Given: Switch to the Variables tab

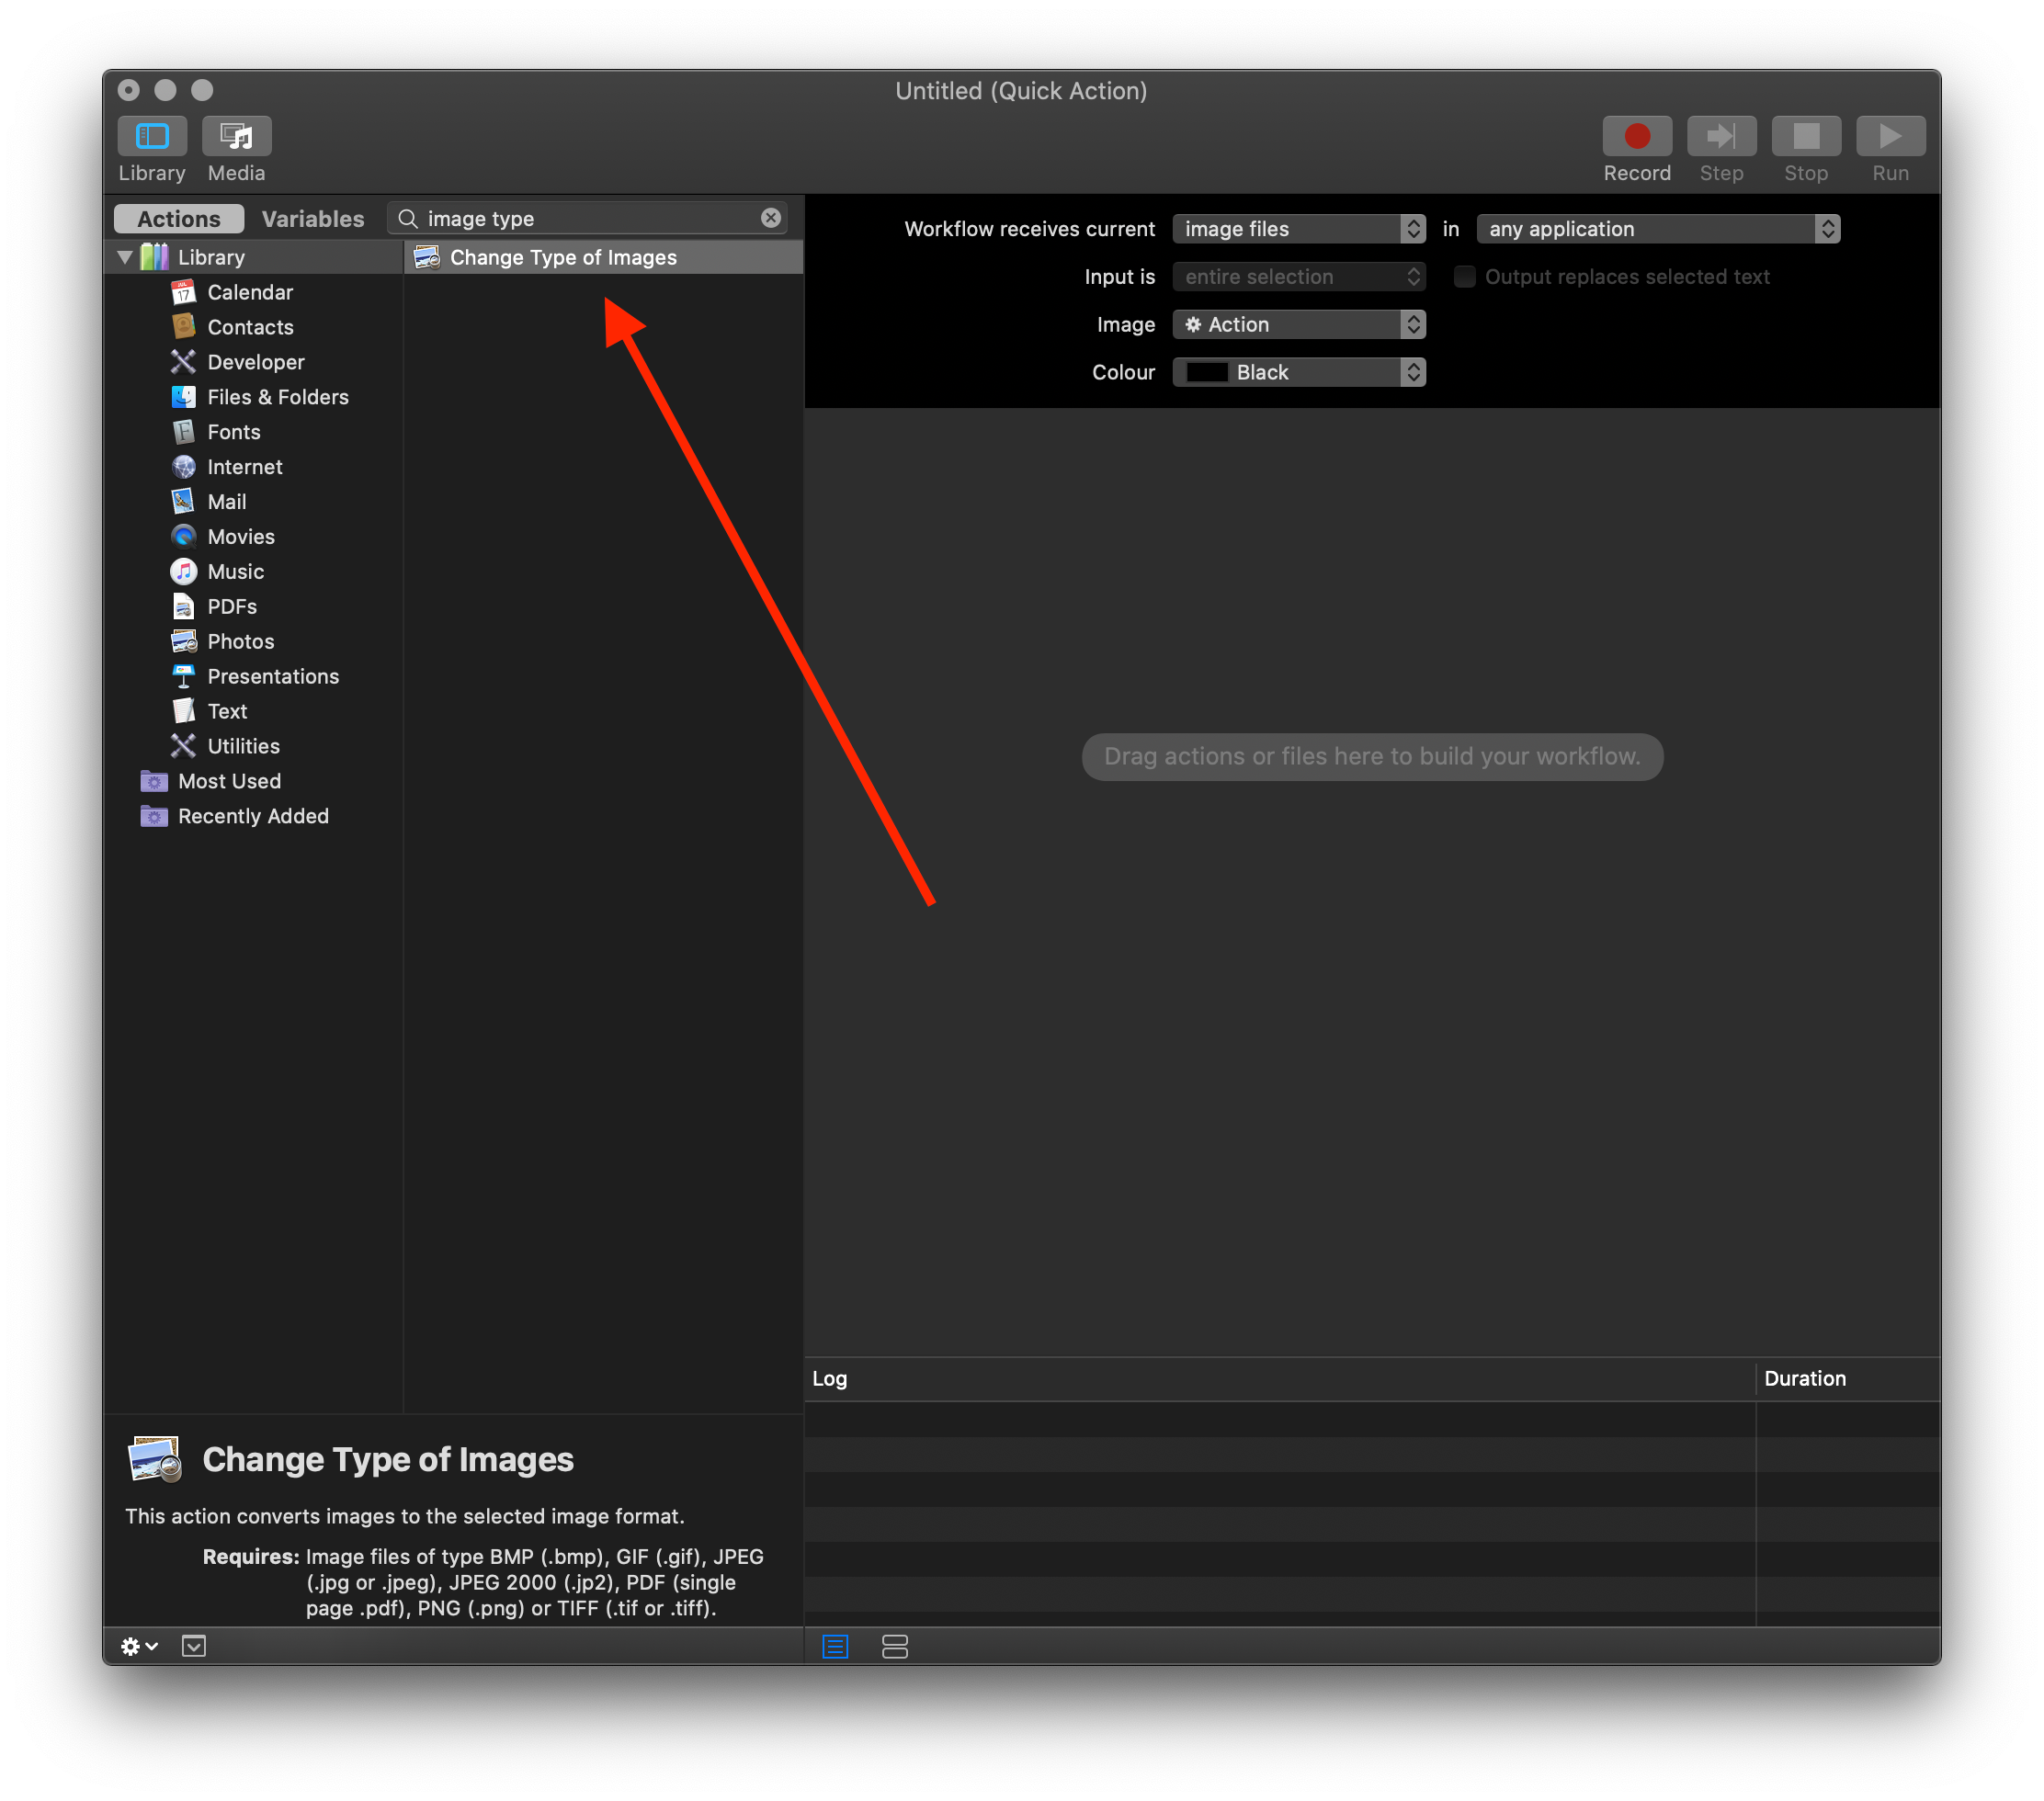Looking at the screenshot, I should coord(313,219).
